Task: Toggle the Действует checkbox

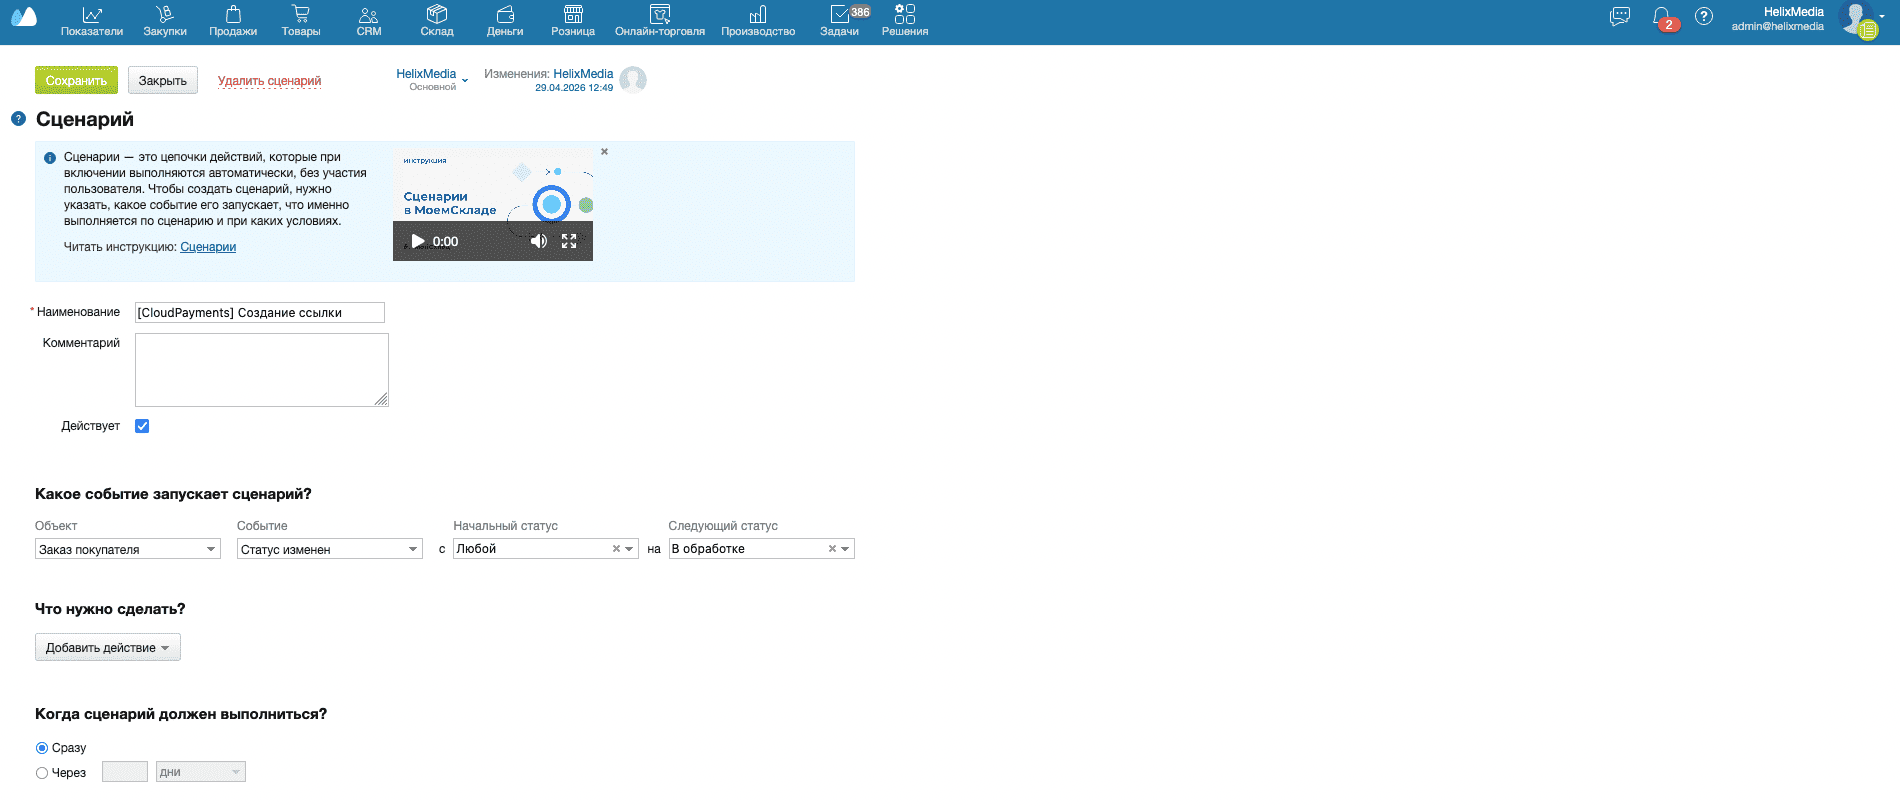Action: [142, 426]
